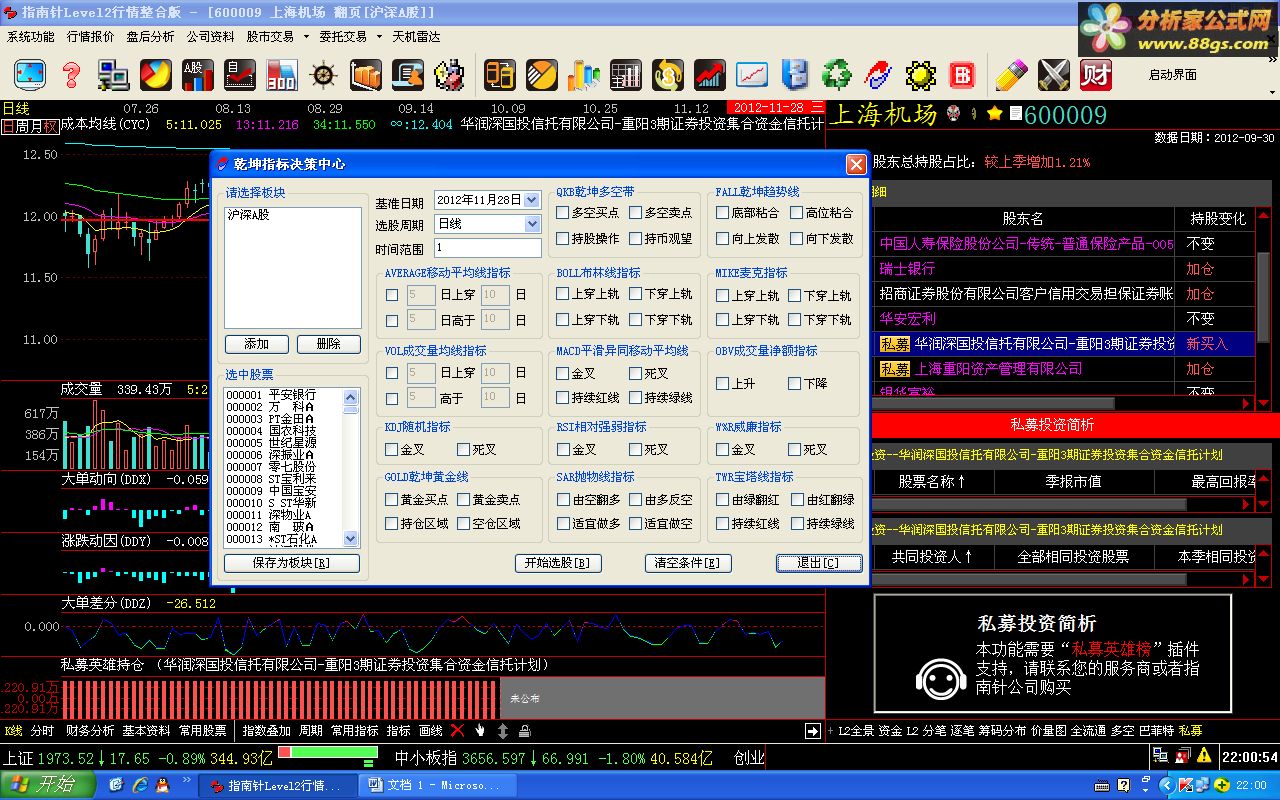The width and height of the screenshot is (1280, 800).
Task: Click the ship steering wheel icon
Action: 323,74
